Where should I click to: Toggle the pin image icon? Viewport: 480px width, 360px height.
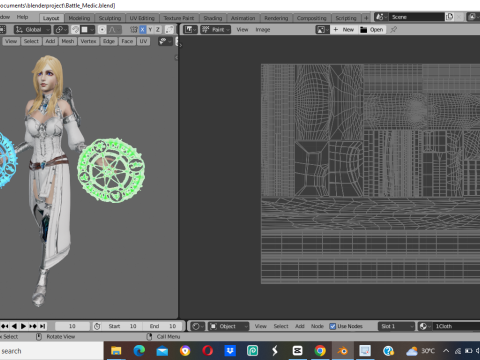coord(393,30)
